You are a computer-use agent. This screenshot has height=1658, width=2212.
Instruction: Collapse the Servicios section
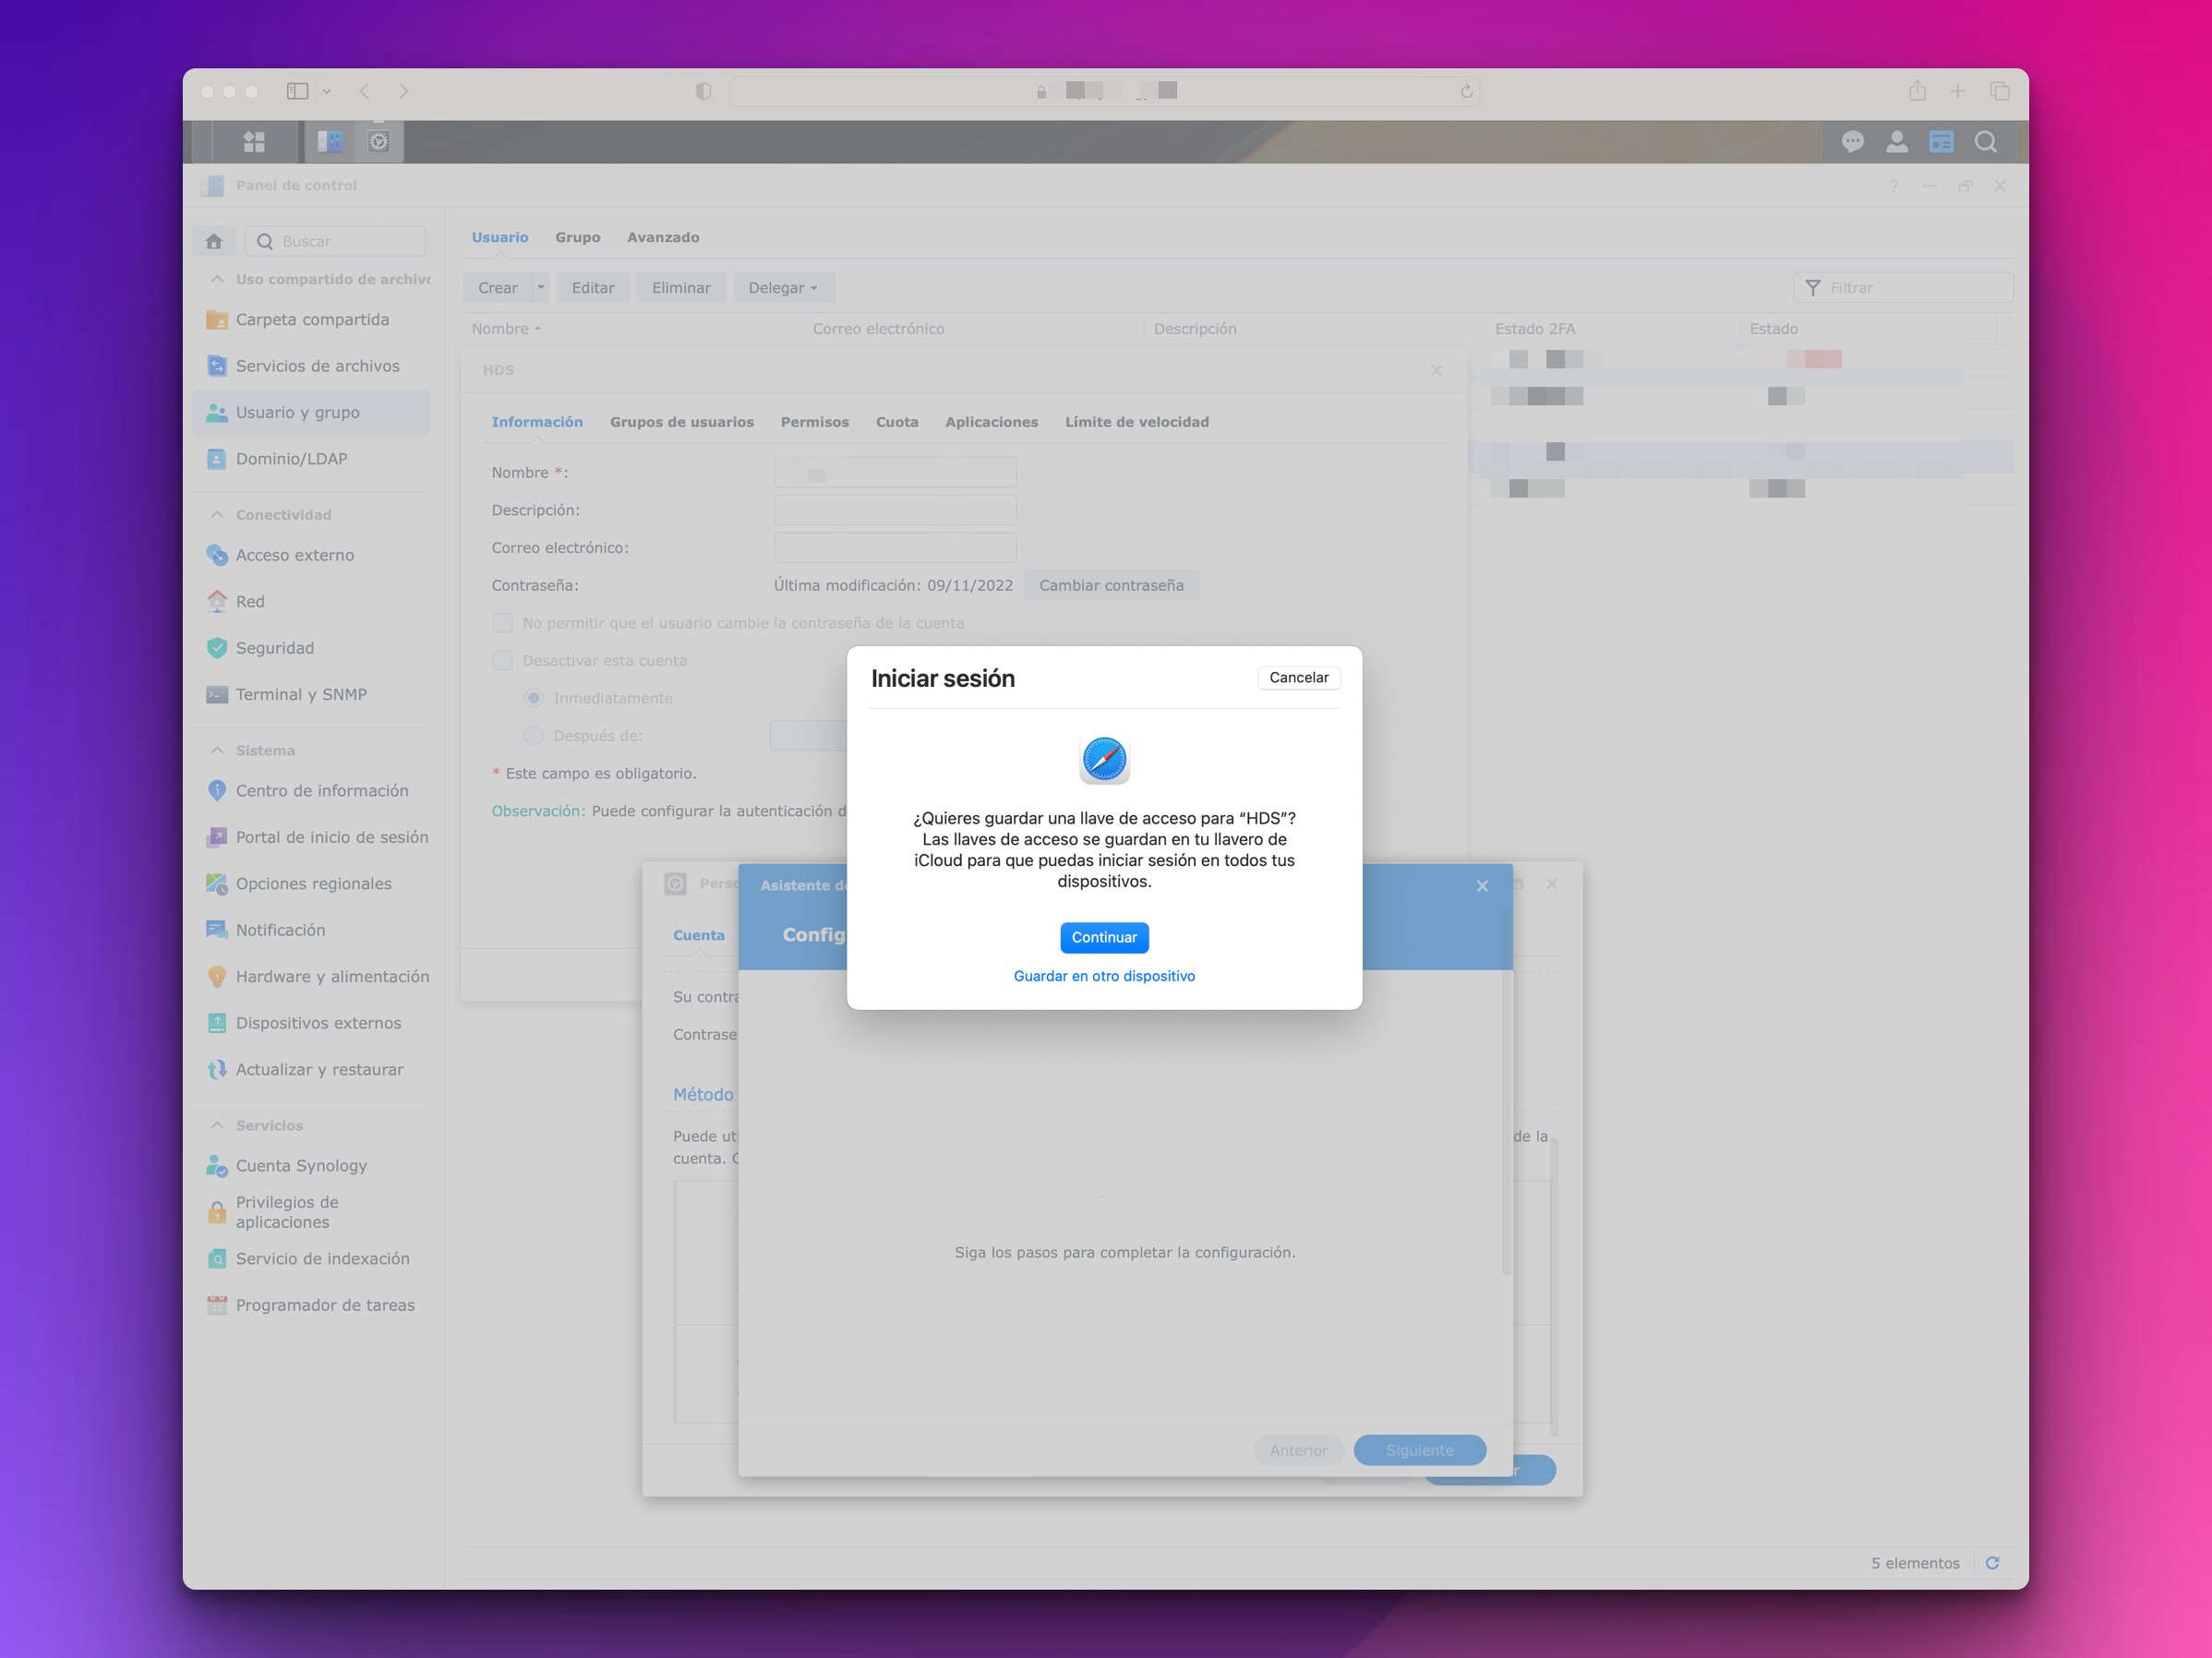click(217, 1125)
